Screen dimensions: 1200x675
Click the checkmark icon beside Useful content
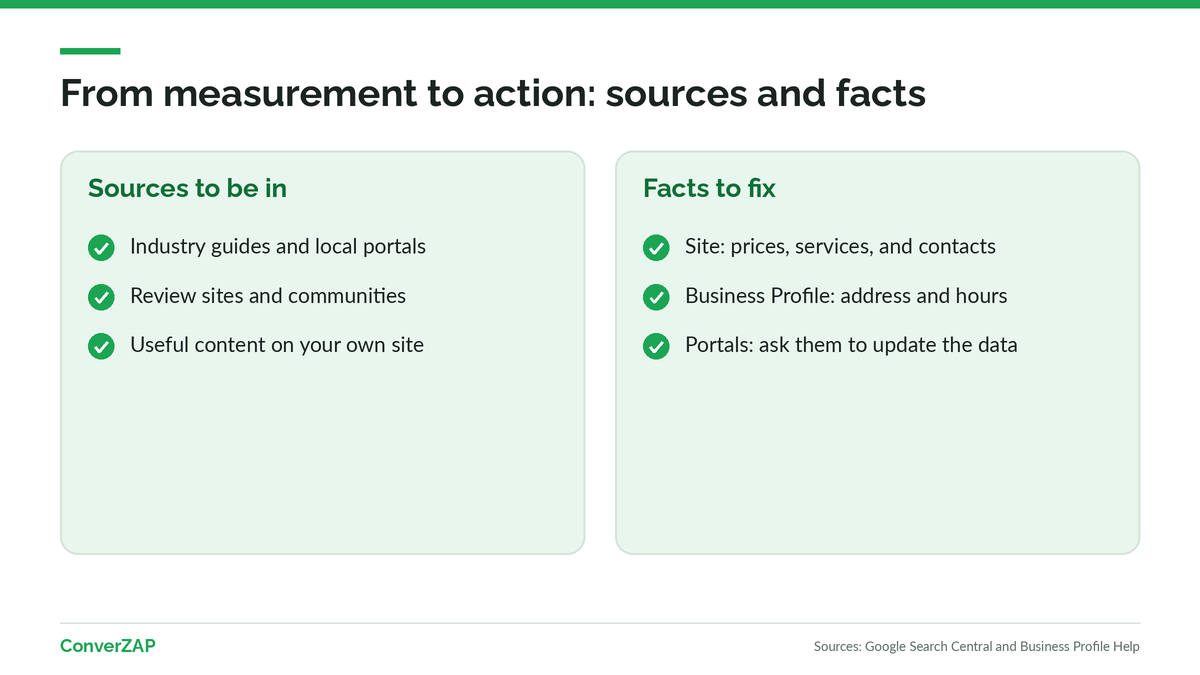(x=101, y=347)
